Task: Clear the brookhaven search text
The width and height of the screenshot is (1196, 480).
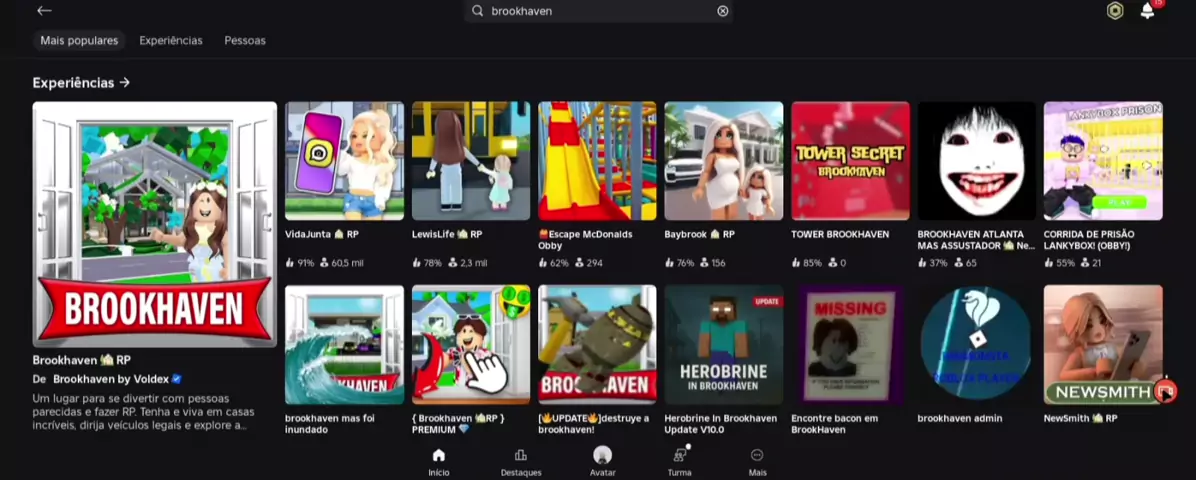Action: [x=723, y=11]
